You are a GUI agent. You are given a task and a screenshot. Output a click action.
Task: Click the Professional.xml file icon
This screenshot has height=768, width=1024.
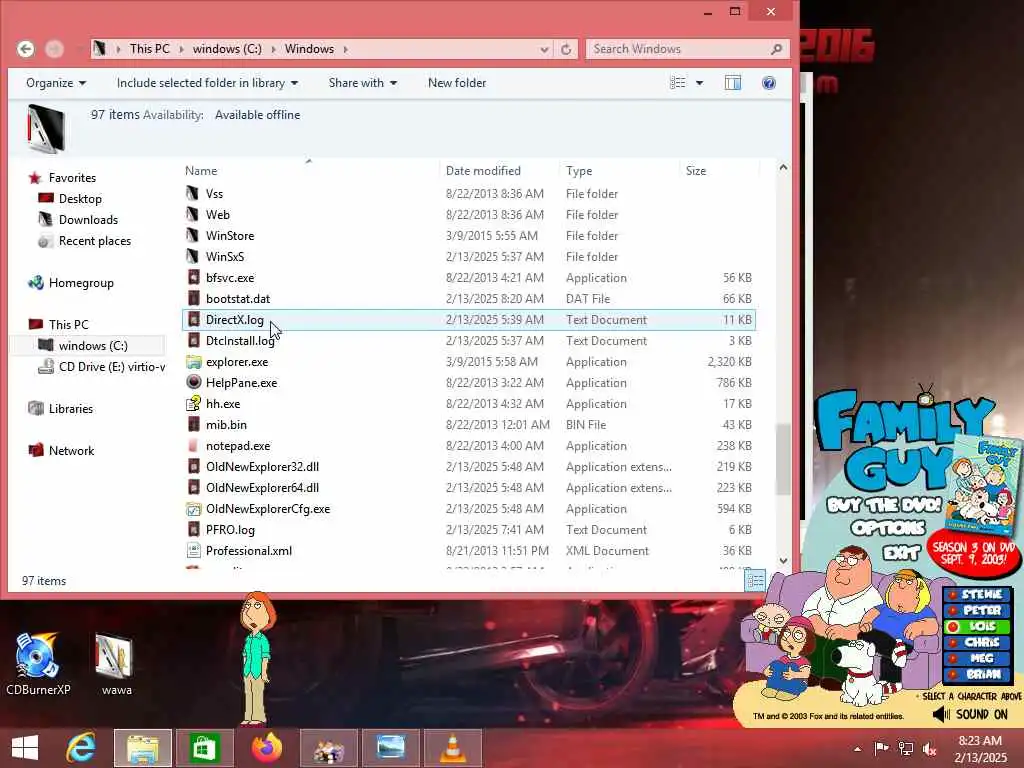point(193,551)
